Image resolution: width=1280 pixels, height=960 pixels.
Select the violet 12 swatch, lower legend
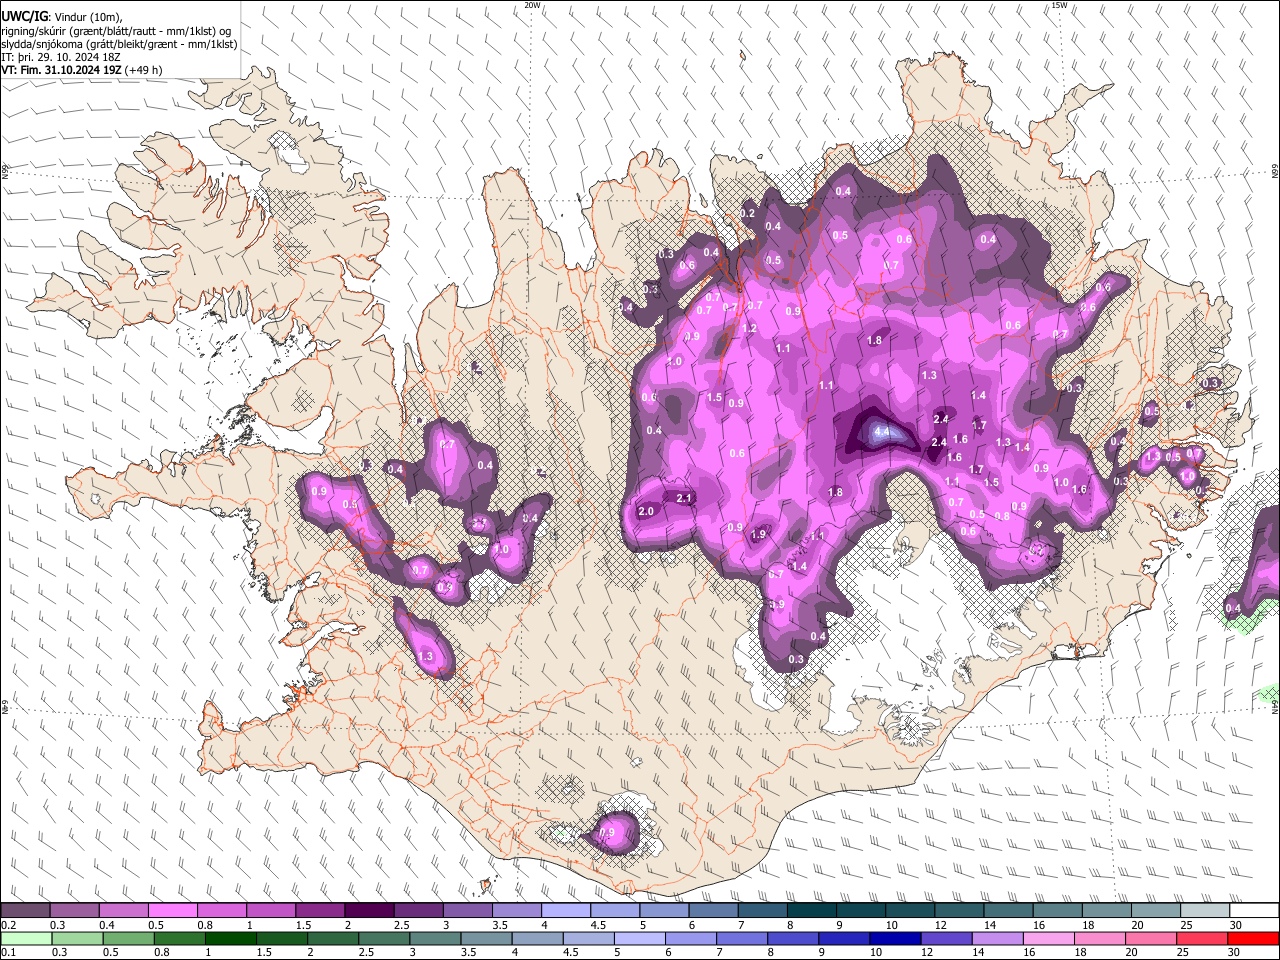tap(946, 938)
